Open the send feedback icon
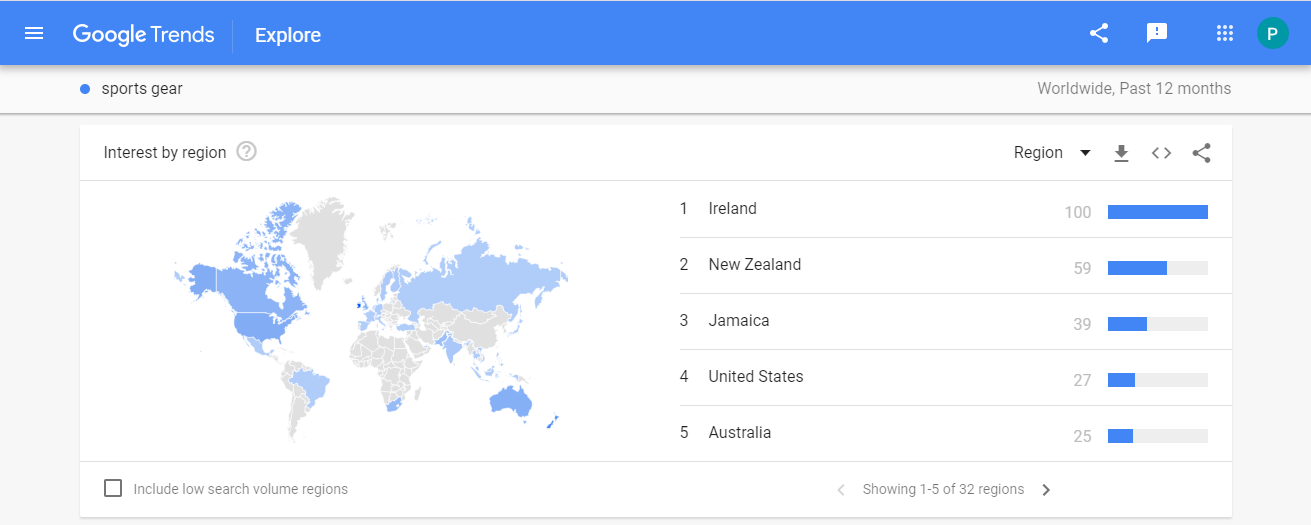Viewport: 1311px width, 525px height. point(1157,34)
